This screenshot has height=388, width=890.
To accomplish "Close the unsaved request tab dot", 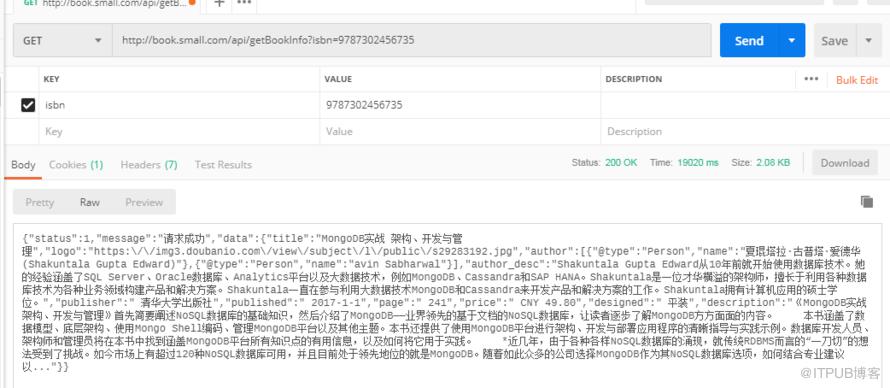I will 192,2.
